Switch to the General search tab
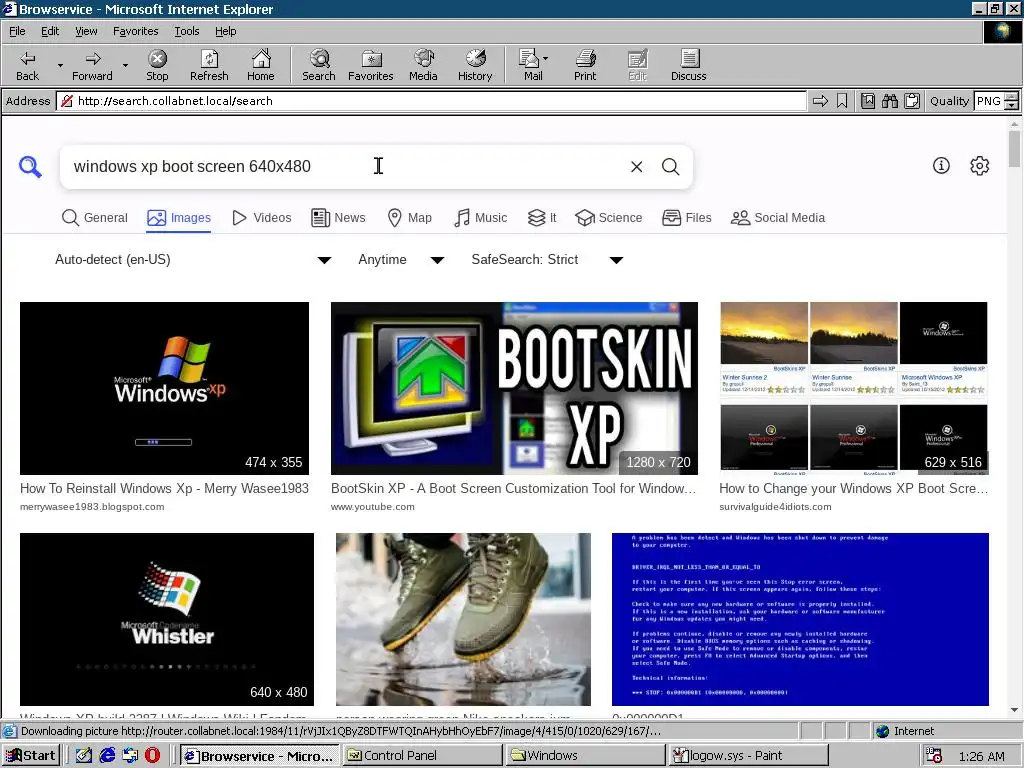 pos(95,217)
